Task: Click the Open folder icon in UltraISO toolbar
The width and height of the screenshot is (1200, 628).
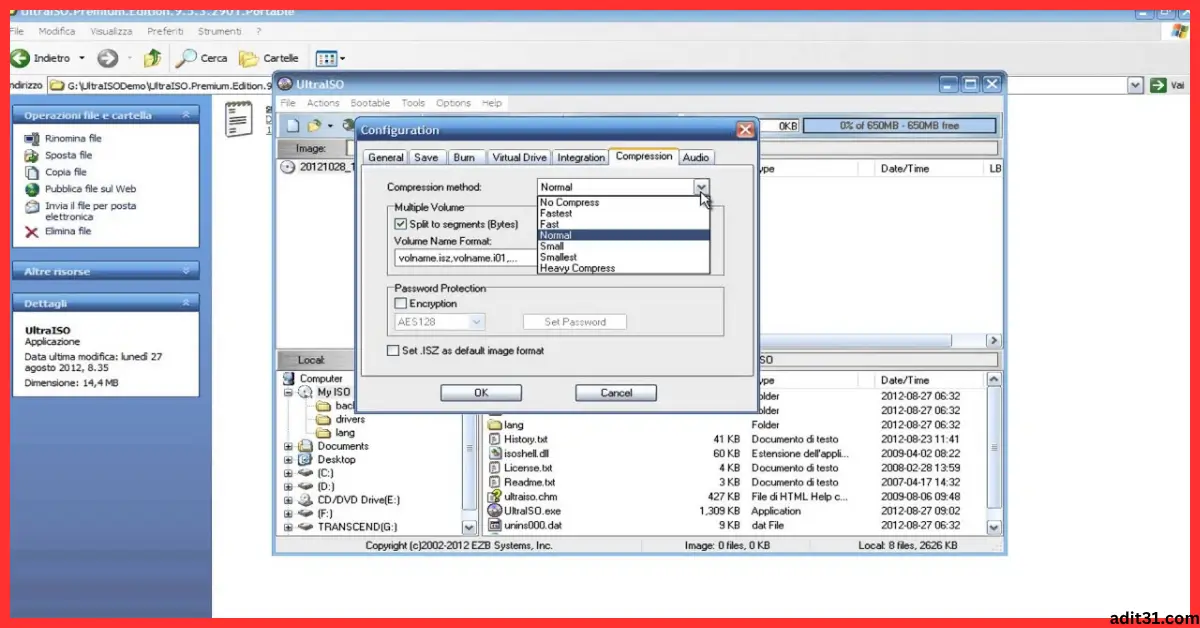Action: [314, 126]
